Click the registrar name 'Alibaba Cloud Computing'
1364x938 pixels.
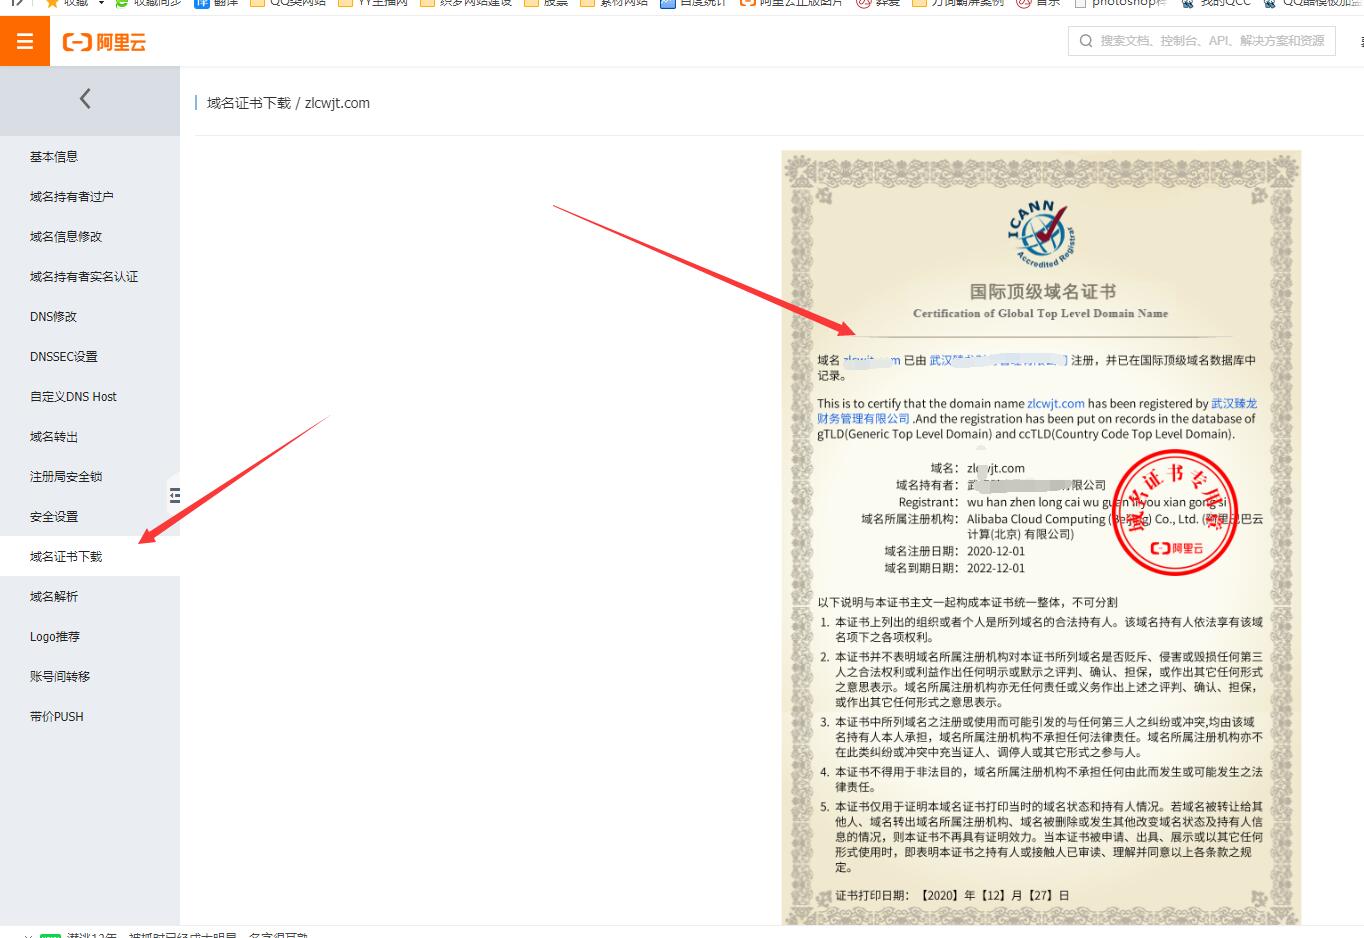(1115, 526)
